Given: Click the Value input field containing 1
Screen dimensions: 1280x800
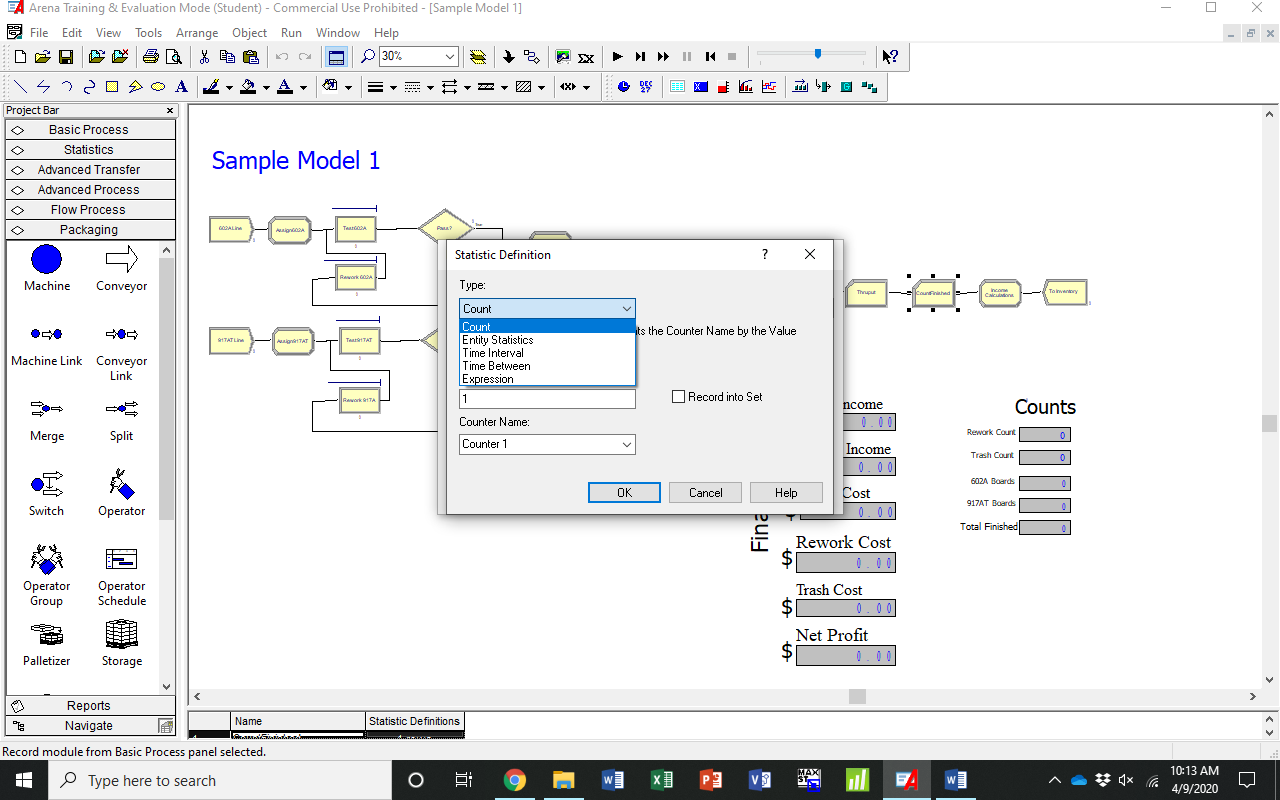Looking at the screenshot, I should point(547,399).
